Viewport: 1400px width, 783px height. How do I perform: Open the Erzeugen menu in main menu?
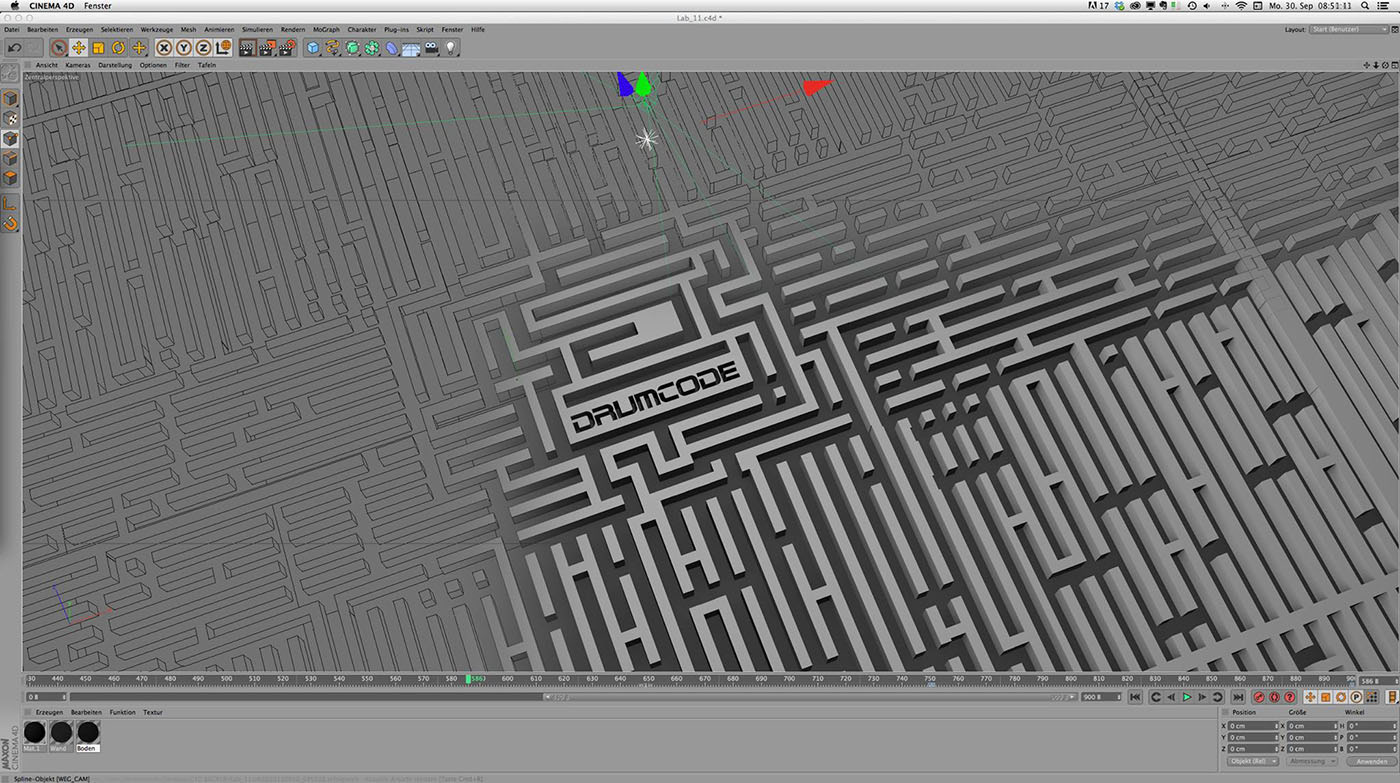tap(80, 30)
